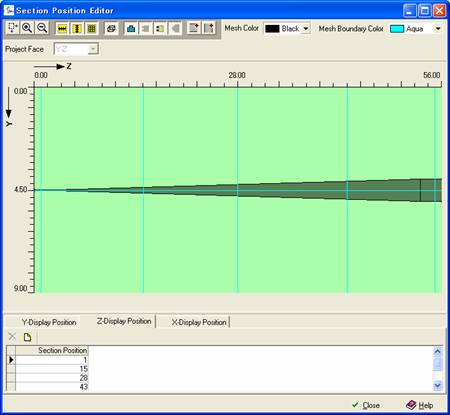Screen dimensions: 450x415
Task: Click the 3D box view icon
Action: pyautogui.click(x=111, y=29)
